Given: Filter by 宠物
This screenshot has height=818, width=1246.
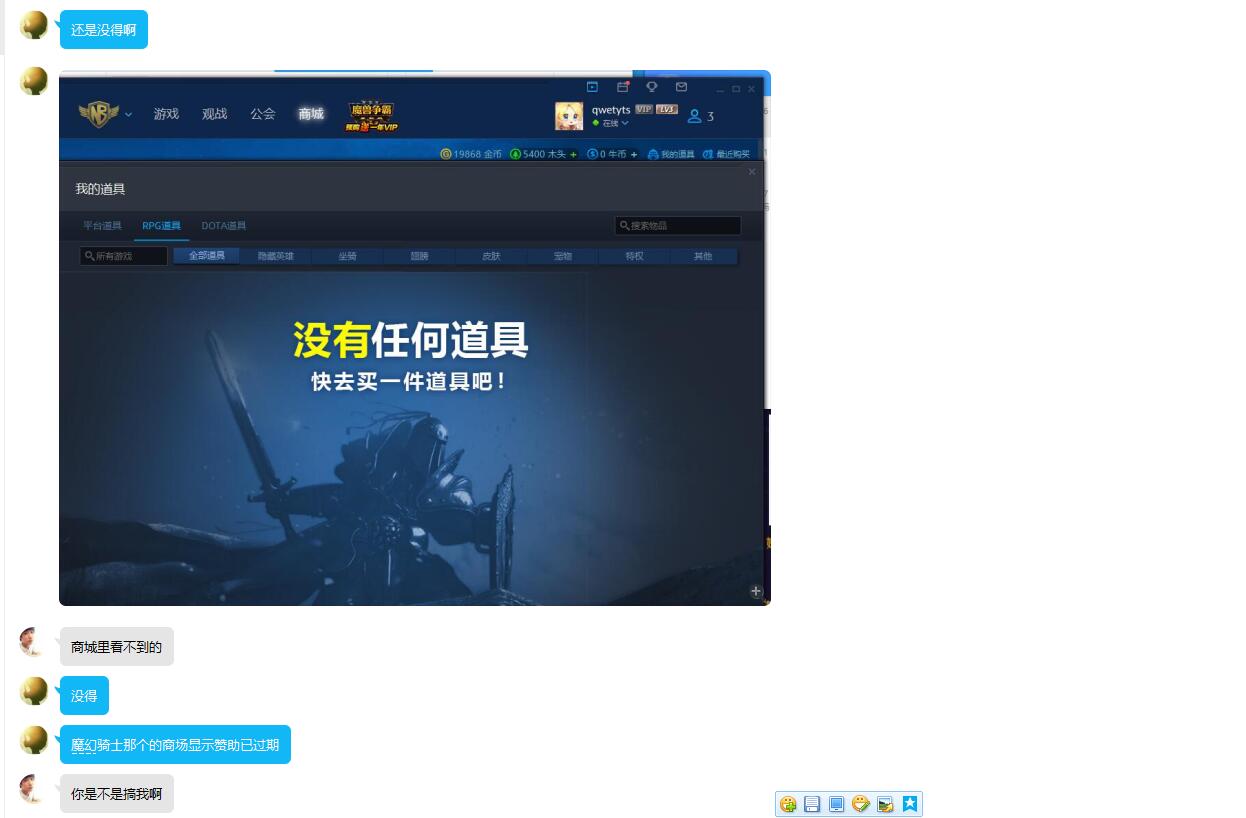Looking at the screenshot, I should point(563,256).
